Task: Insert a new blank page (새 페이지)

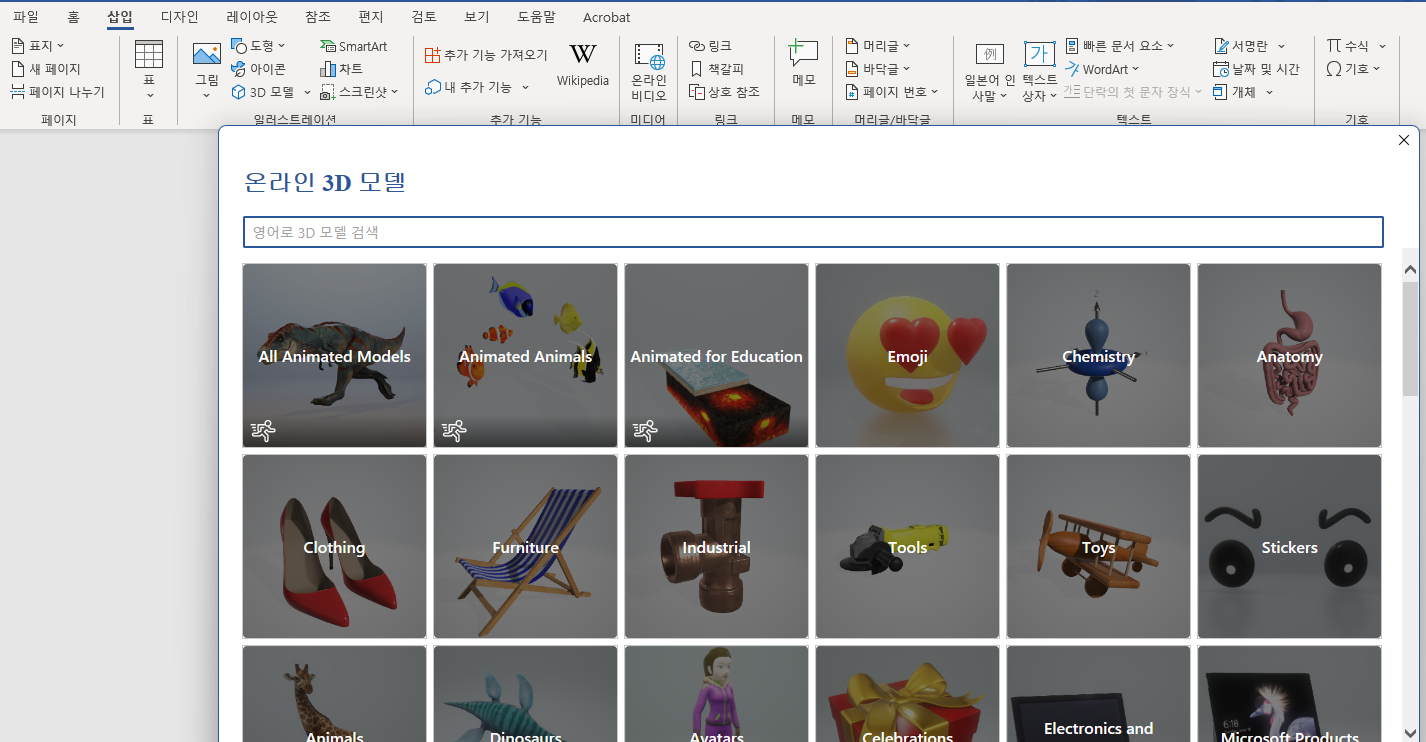Action: [x=46, y=69]
